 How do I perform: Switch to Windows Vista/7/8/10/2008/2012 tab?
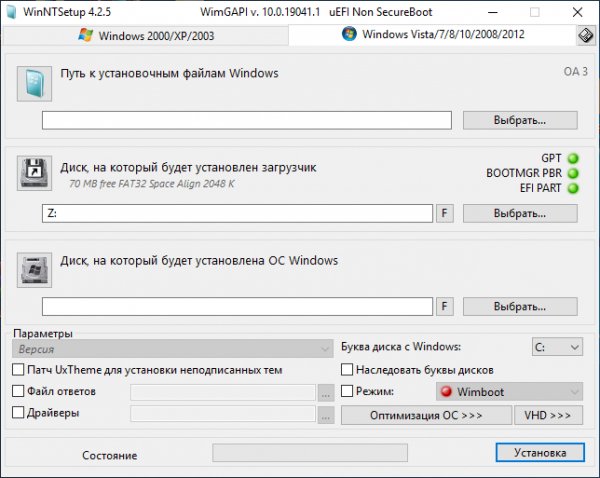[x=432, y=34]
